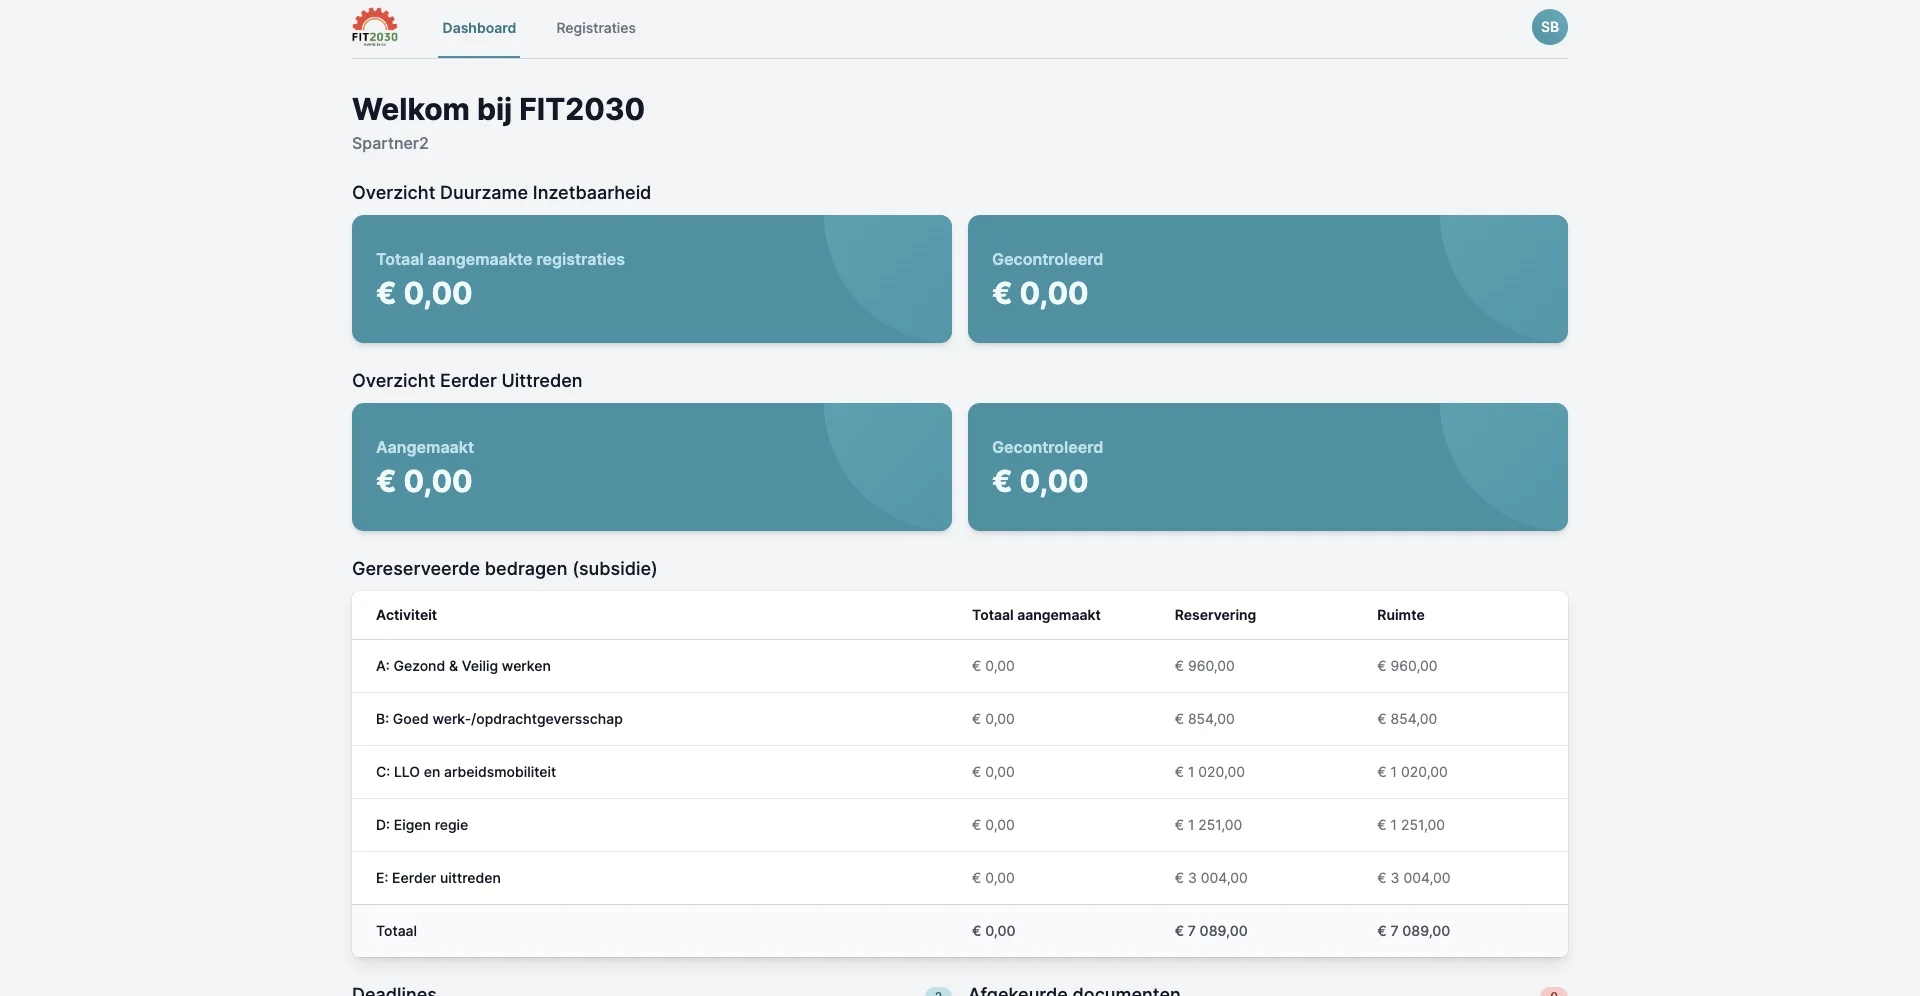Screen dimensions: 1920x996
Task: Select Gecontroleerd card under Eerder Uittreden
Action: [x=1267, y=467]
